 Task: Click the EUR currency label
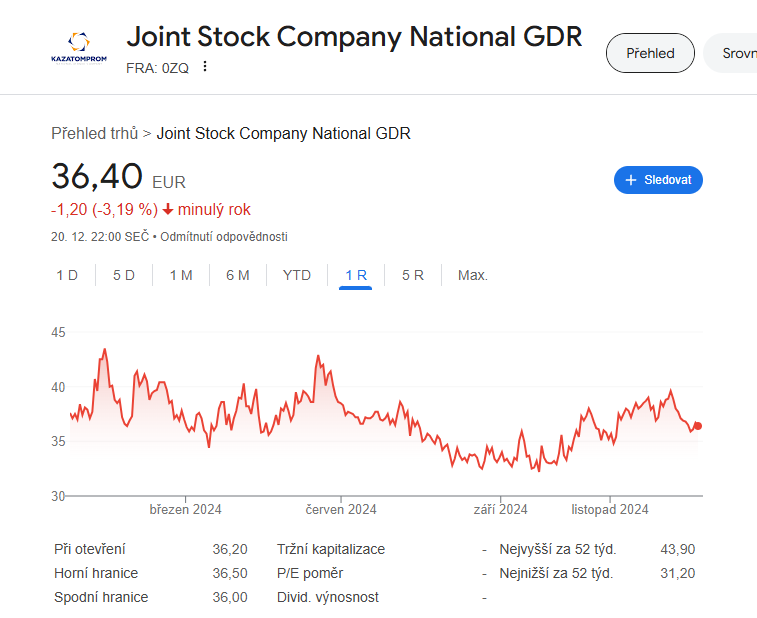click(169, 183)
